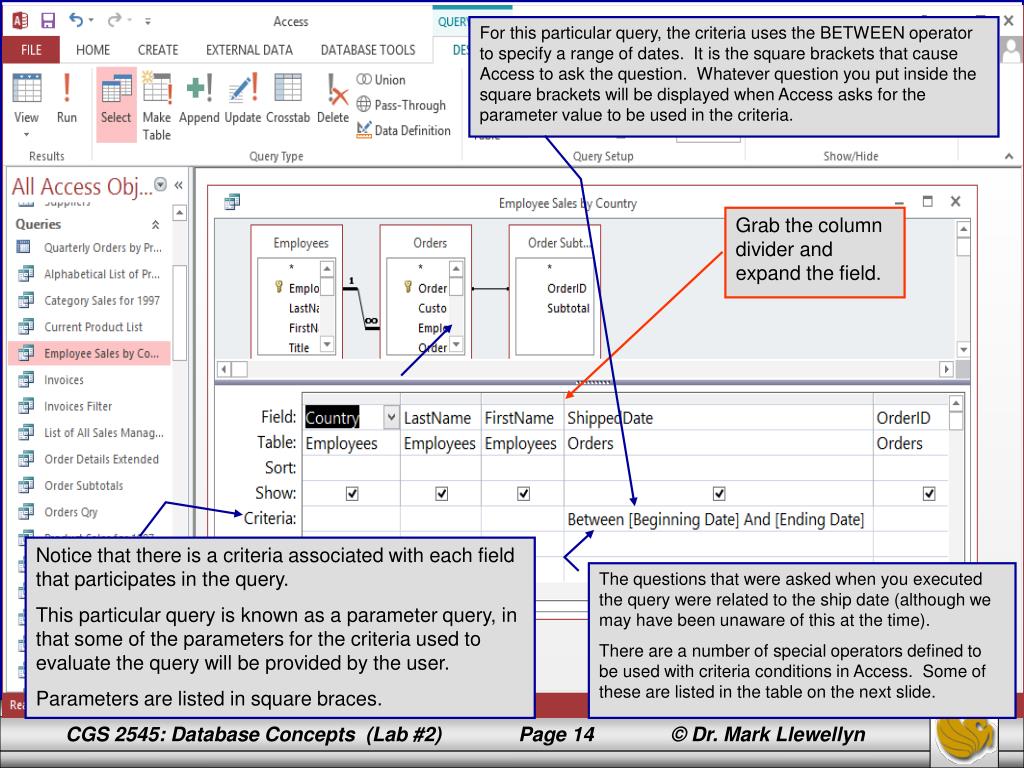
Task: Open the View button dropdown arrow
Action: [26, 135]
